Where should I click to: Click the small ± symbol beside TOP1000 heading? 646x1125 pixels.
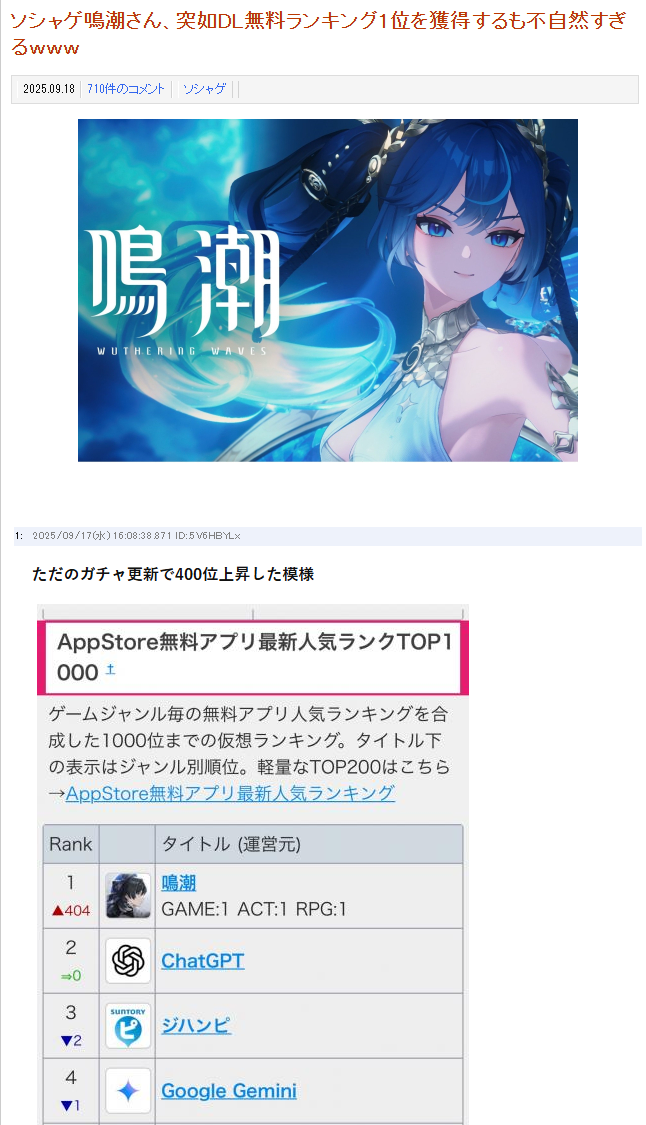(111, 669)
